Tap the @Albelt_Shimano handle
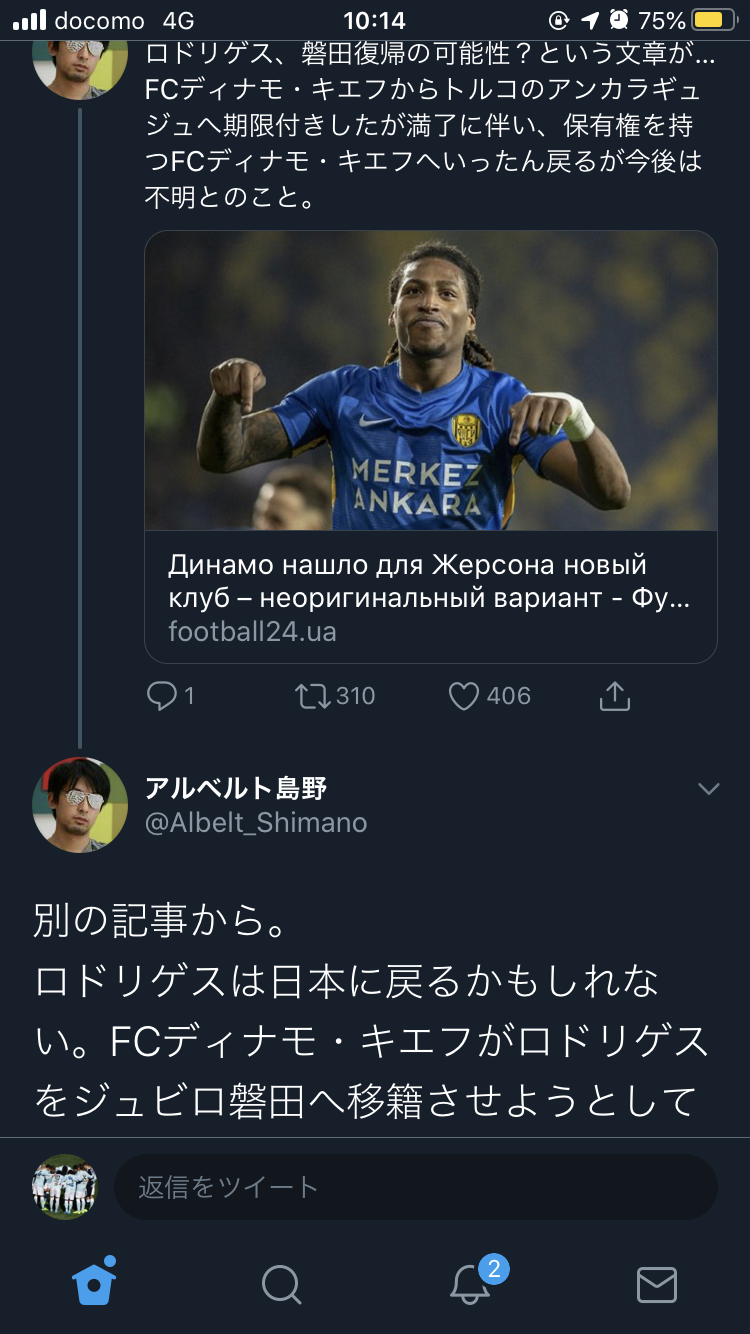750x1334 pixels. (x=256, y=823)
